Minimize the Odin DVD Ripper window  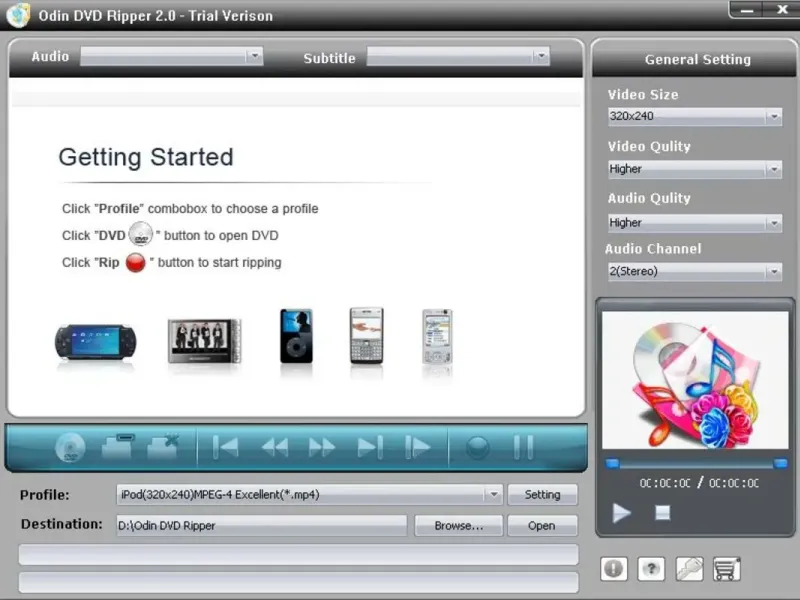[747, 10]
